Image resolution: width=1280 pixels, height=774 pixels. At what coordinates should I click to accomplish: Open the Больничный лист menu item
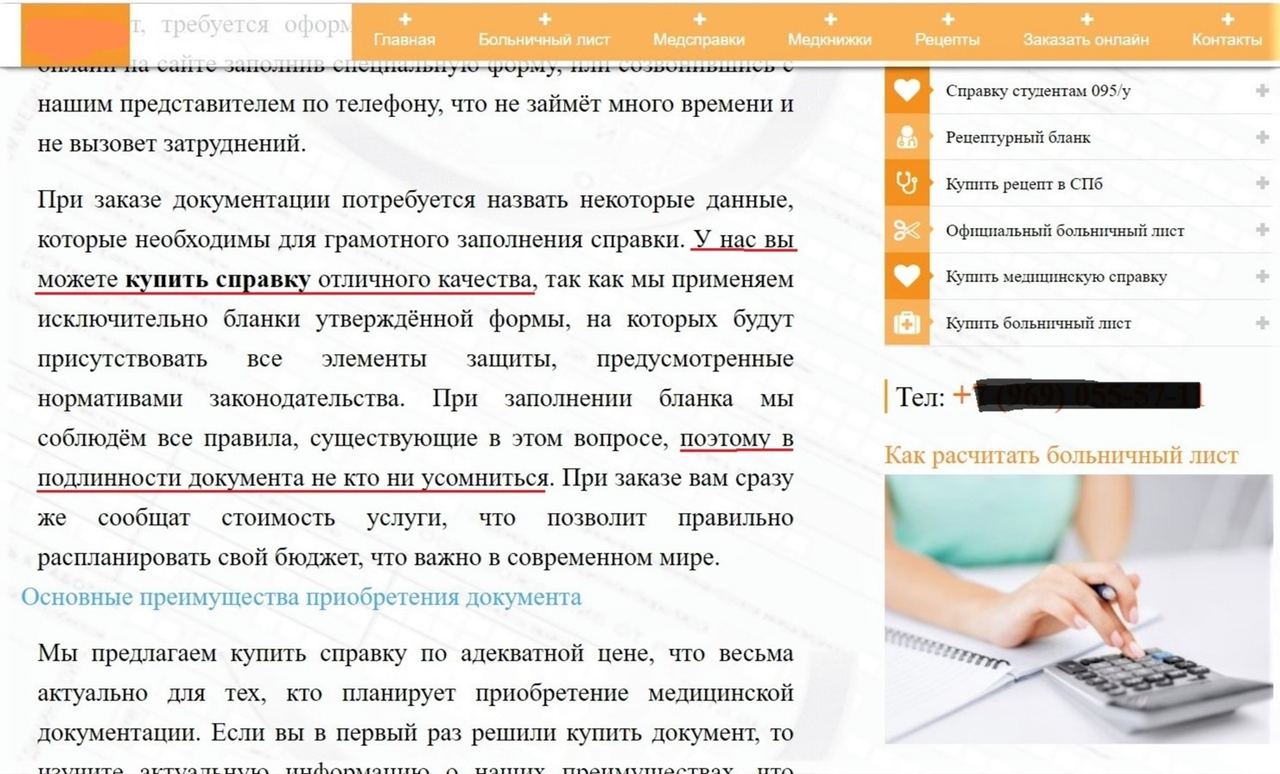[544, 40]
